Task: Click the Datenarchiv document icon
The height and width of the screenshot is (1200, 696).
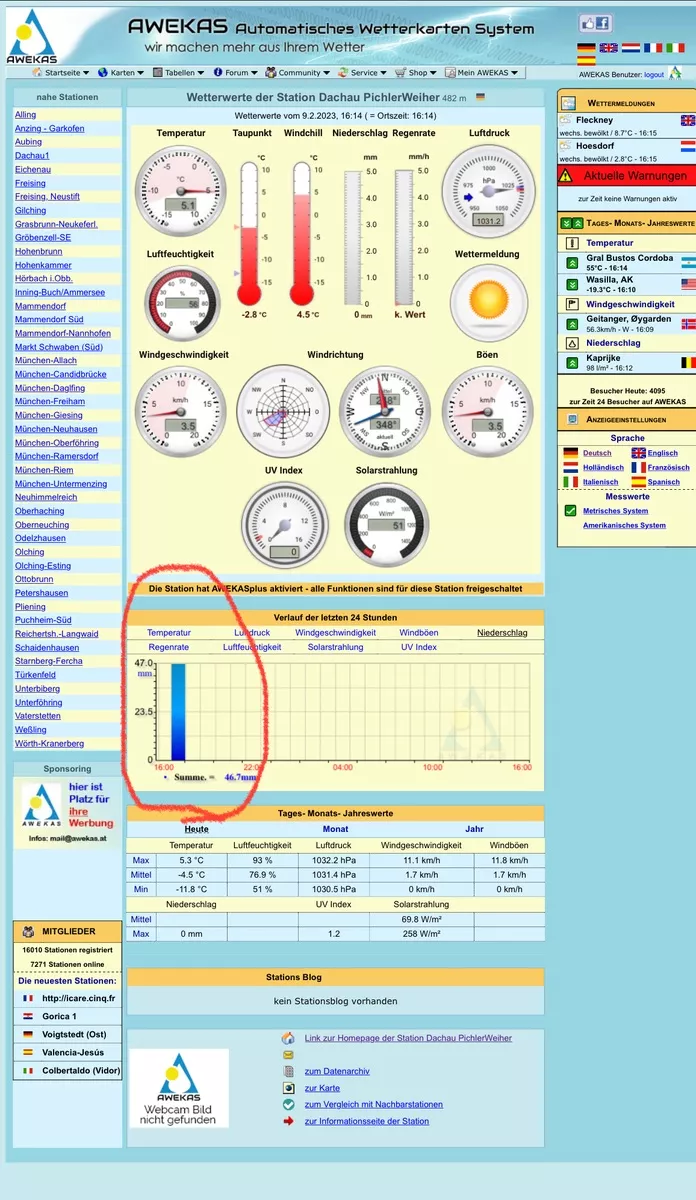Action: 288,1071
